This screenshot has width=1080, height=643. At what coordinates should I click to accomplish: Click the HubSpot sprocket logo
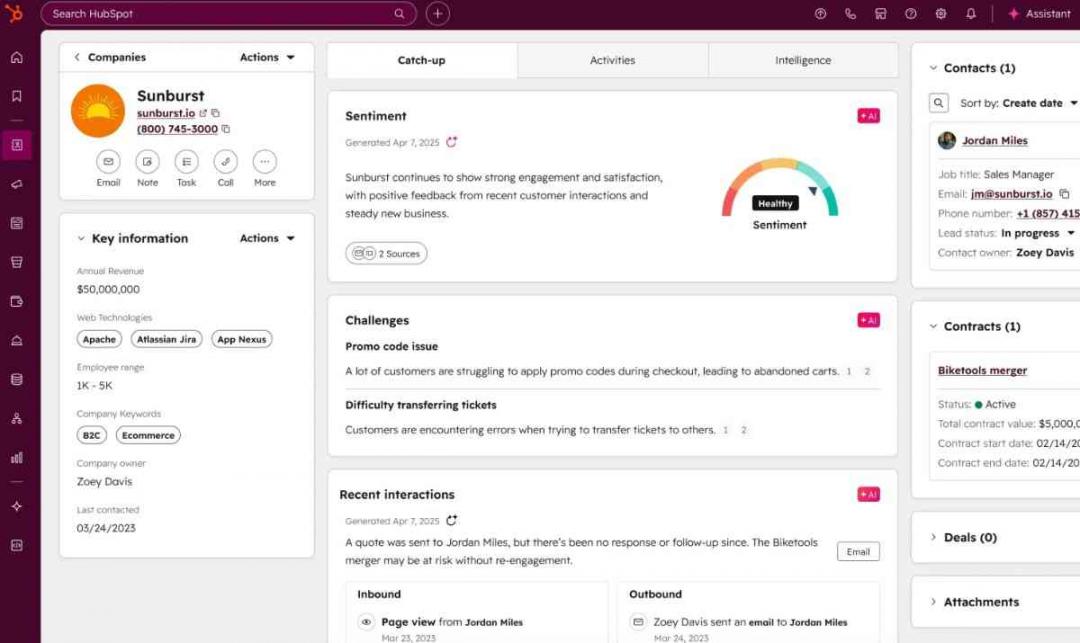(x=14, y=13)
